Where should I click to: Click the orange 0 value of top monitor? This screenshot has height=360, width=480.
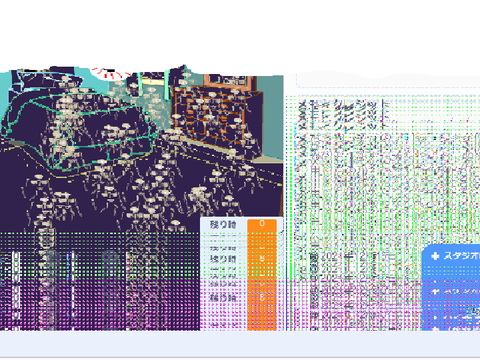click(262, 224)
